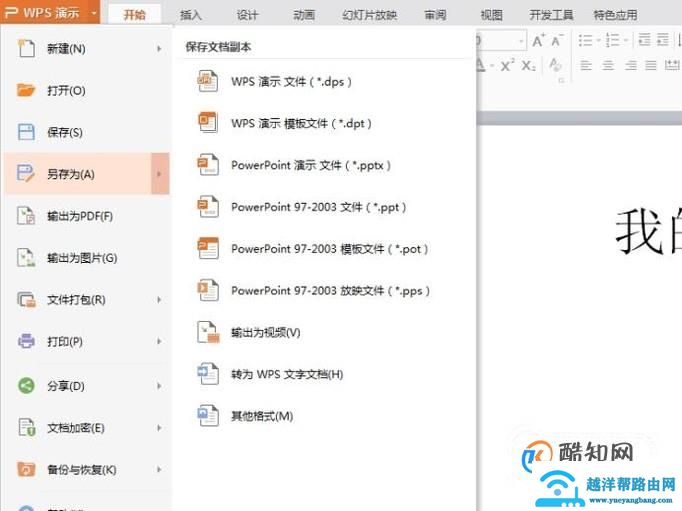This screenshot has width=682, height=511.
Task: Choose 保存(S) label in file menu
Action: [65, 132]
